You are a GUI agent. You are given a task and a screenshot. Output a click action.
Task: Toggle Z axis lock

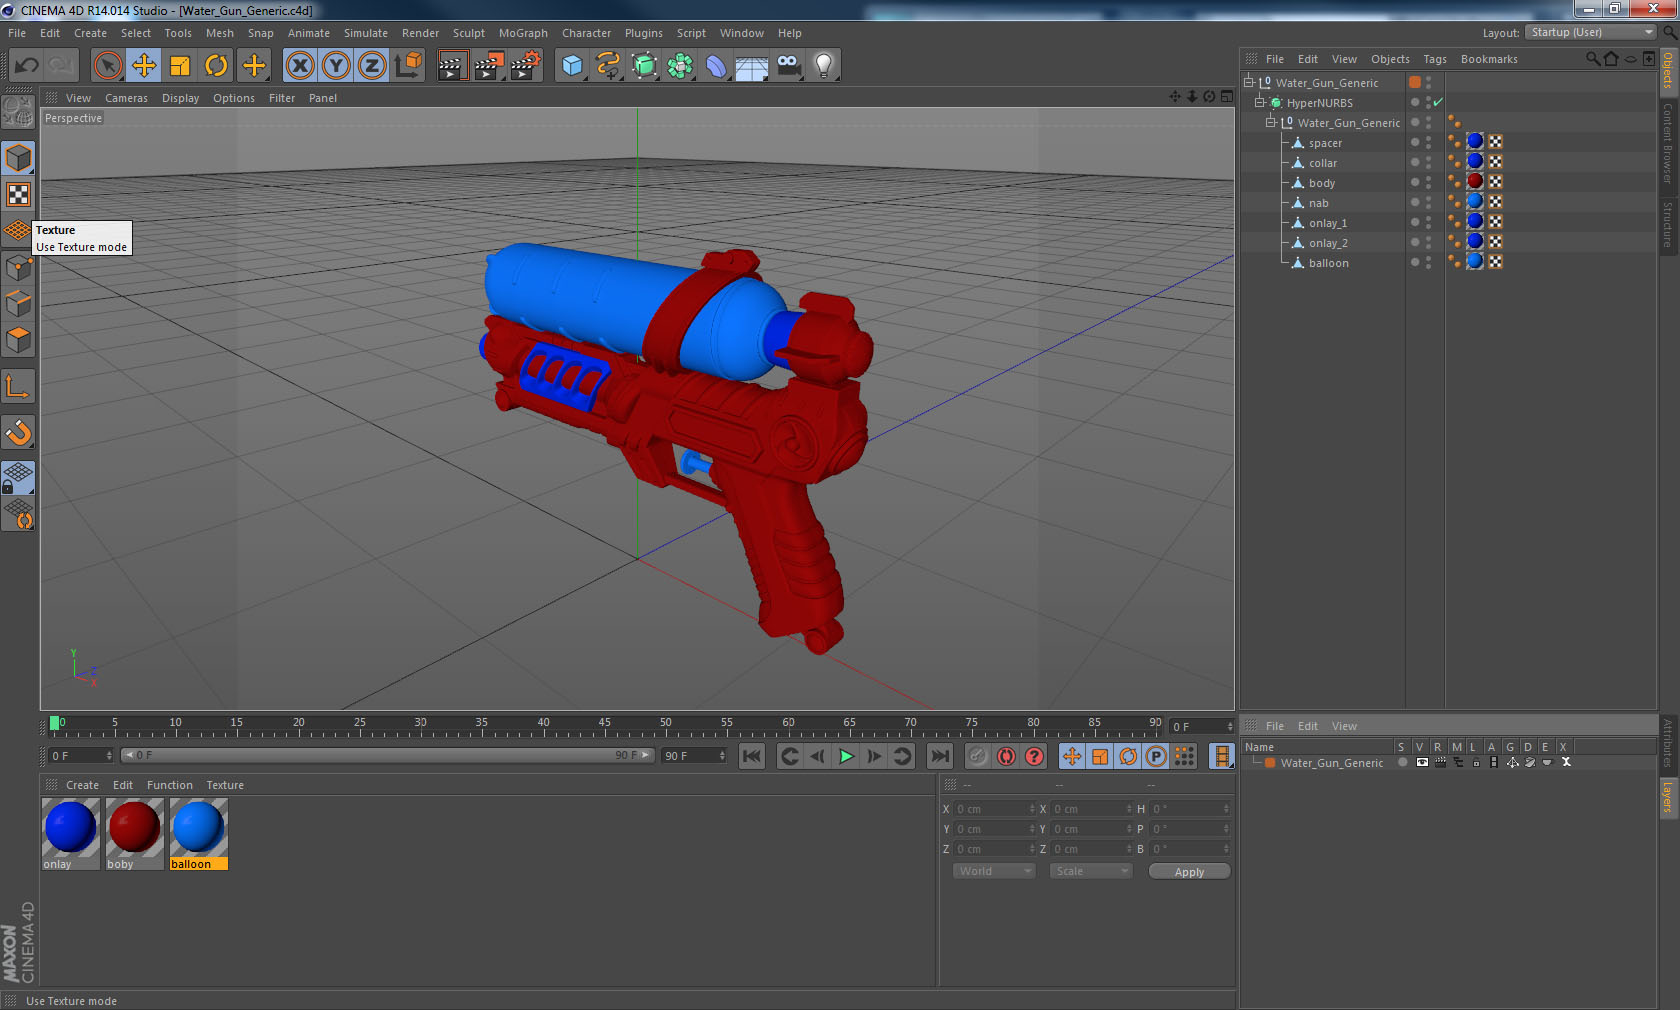[372, 66]
